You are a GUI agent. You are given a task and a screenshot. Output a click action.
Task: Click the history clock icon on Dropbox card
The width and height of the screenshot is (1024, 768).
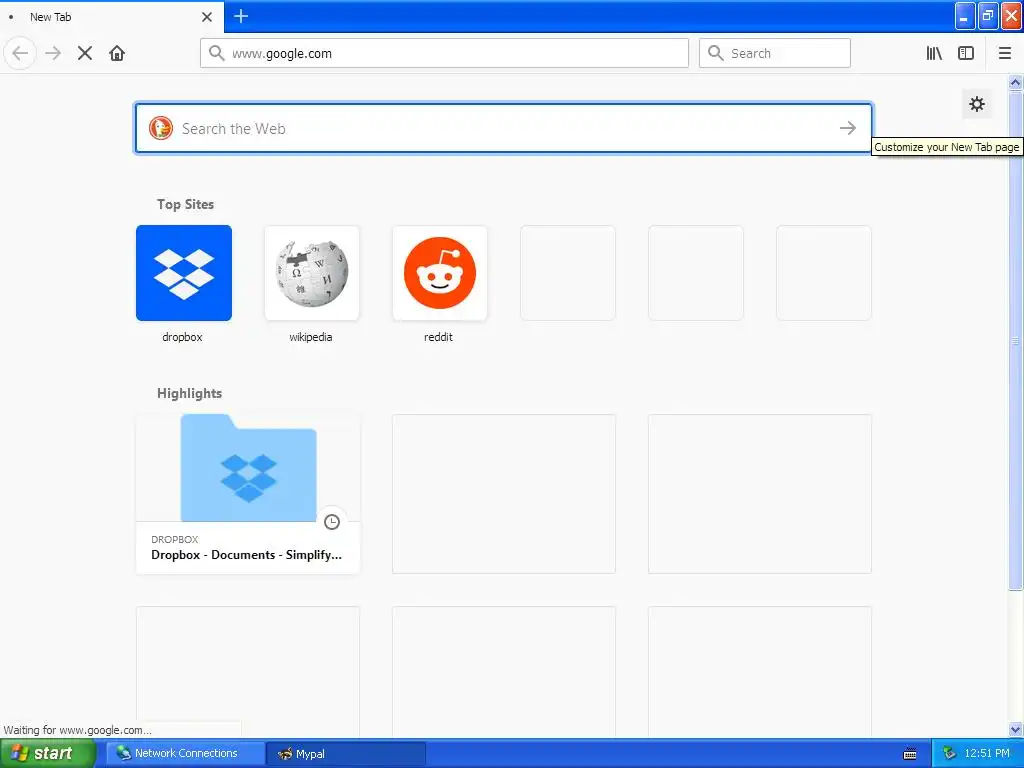pos(332,522)
